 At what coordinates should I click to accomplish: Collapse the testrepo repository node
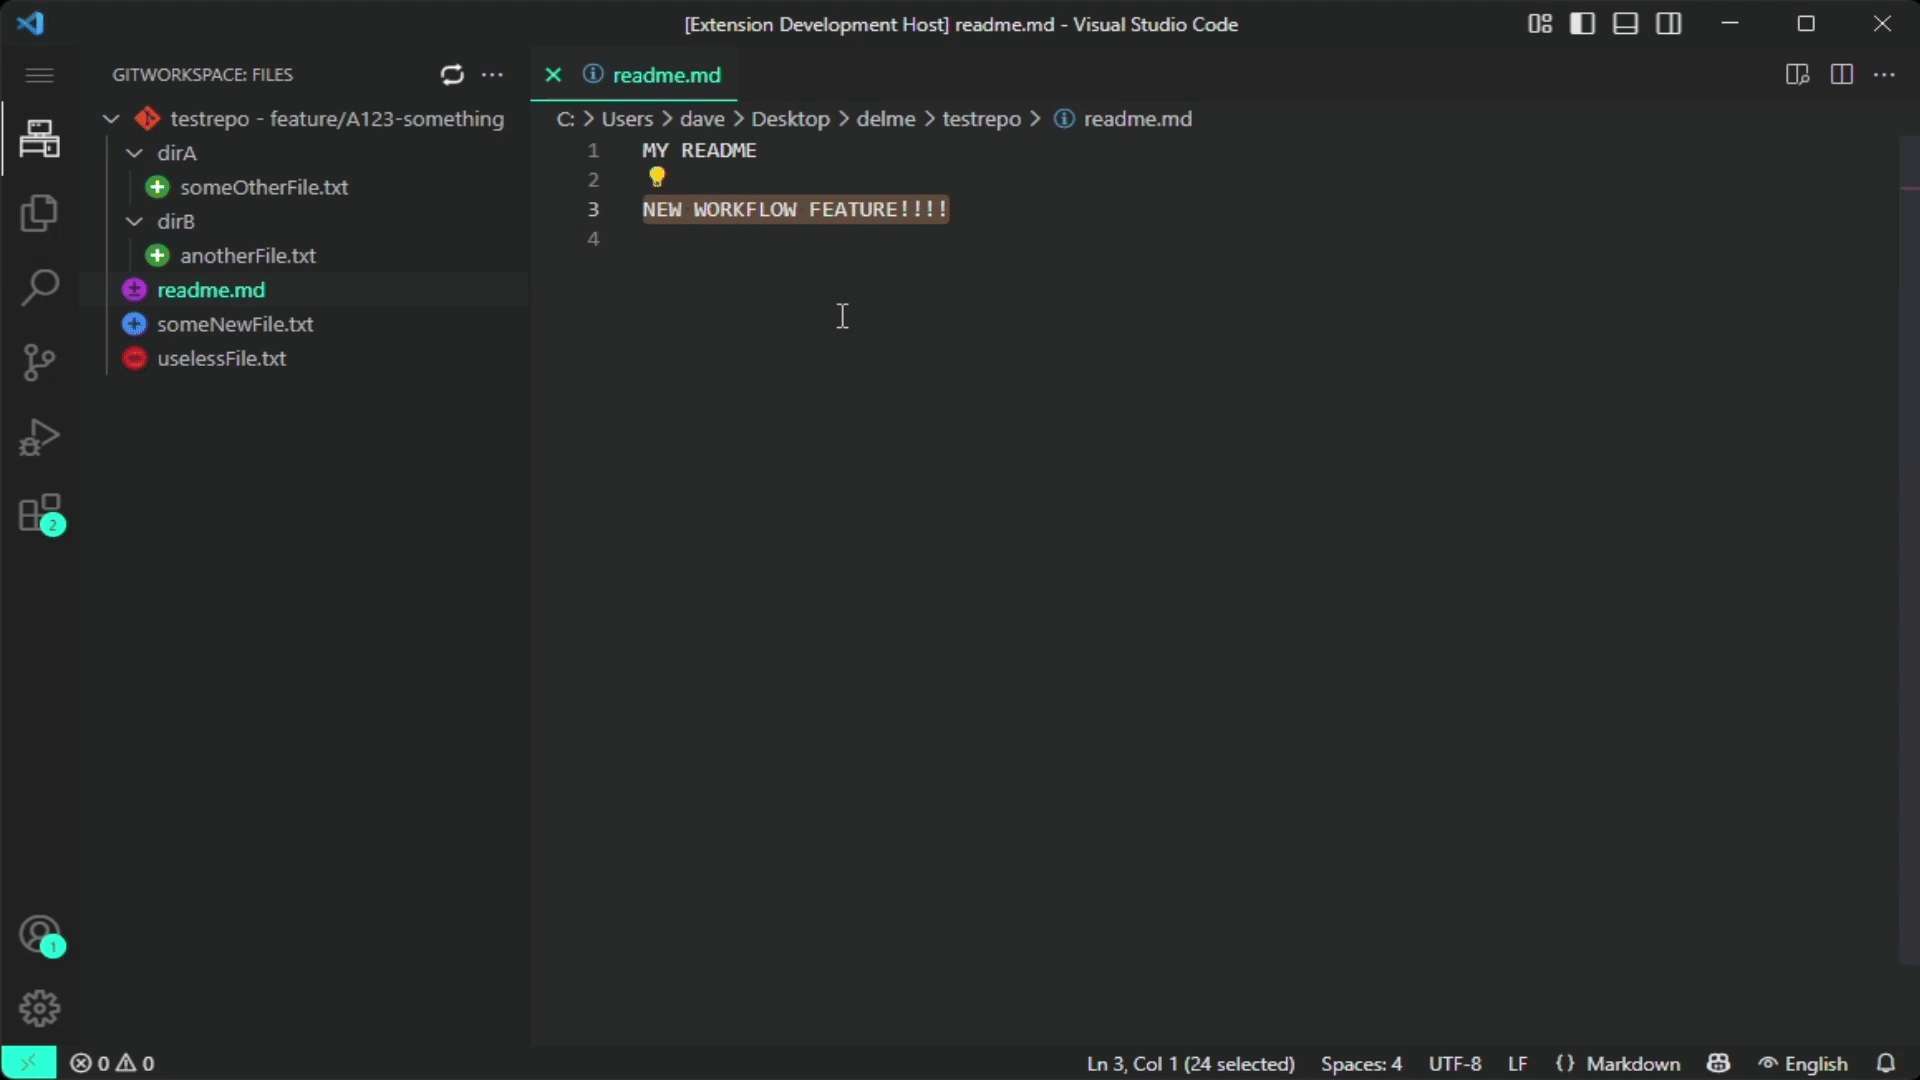[x=111, y=119]
